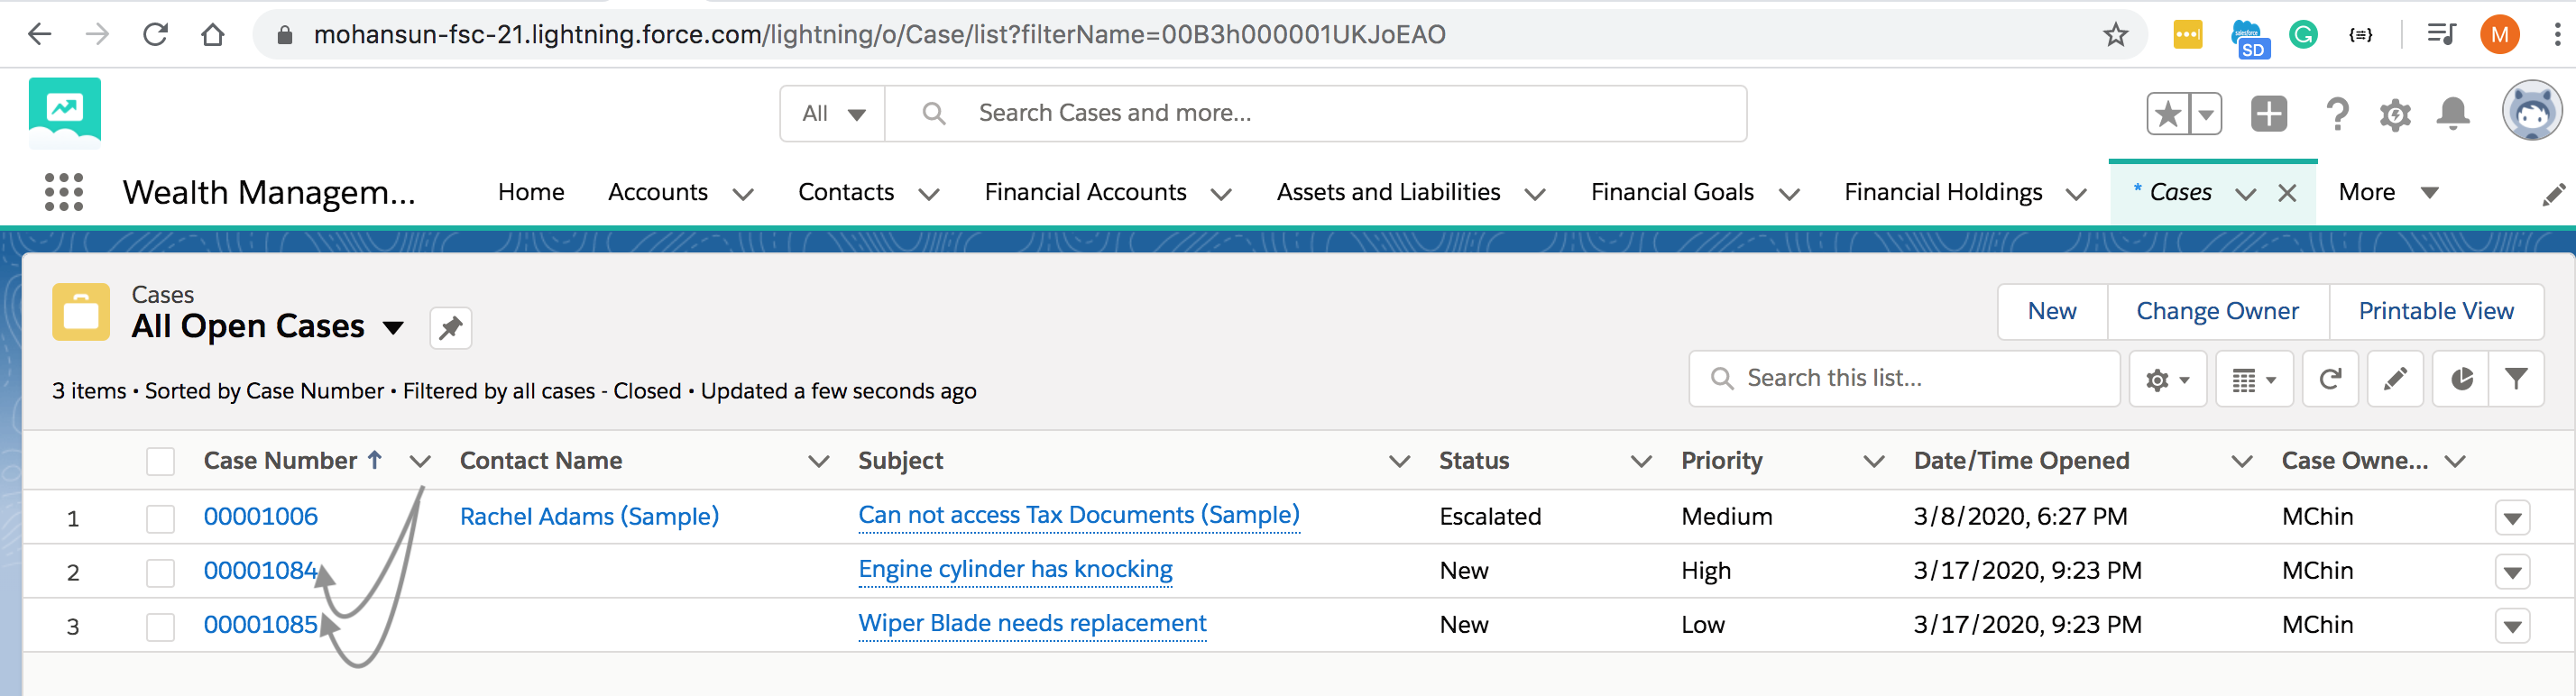Screen dimensions: 2576x696
Task: Expand Accounts tab chevron menu
Action: coord(742,194)
